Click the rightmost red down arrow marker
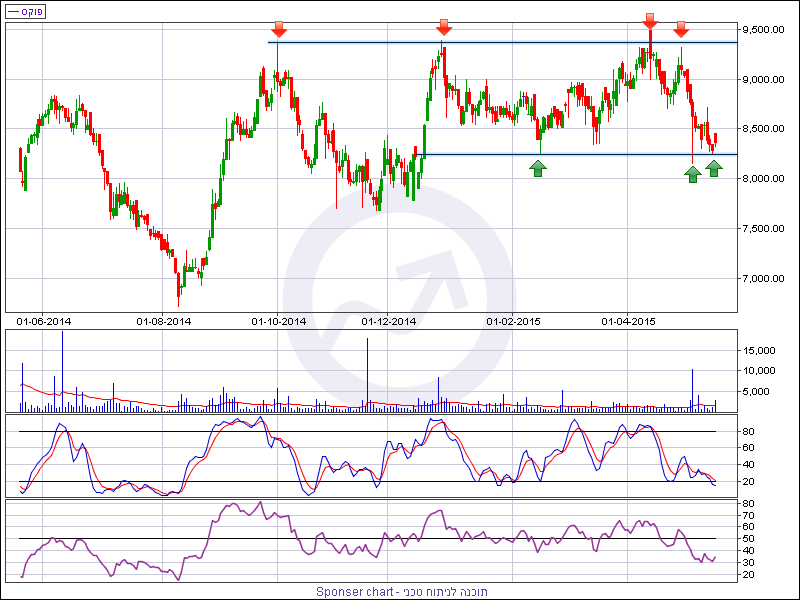This screenshot has width=800, height=600. (x=681, y=29)
